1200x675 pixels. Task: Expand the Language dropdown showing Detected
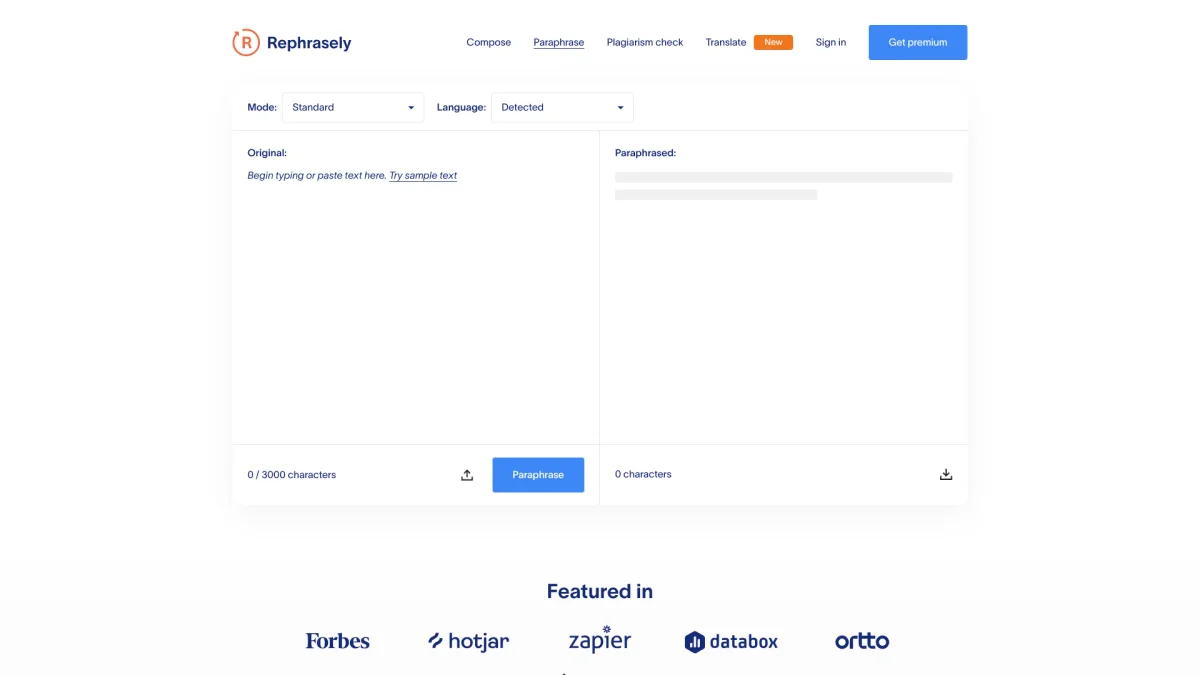562,107
